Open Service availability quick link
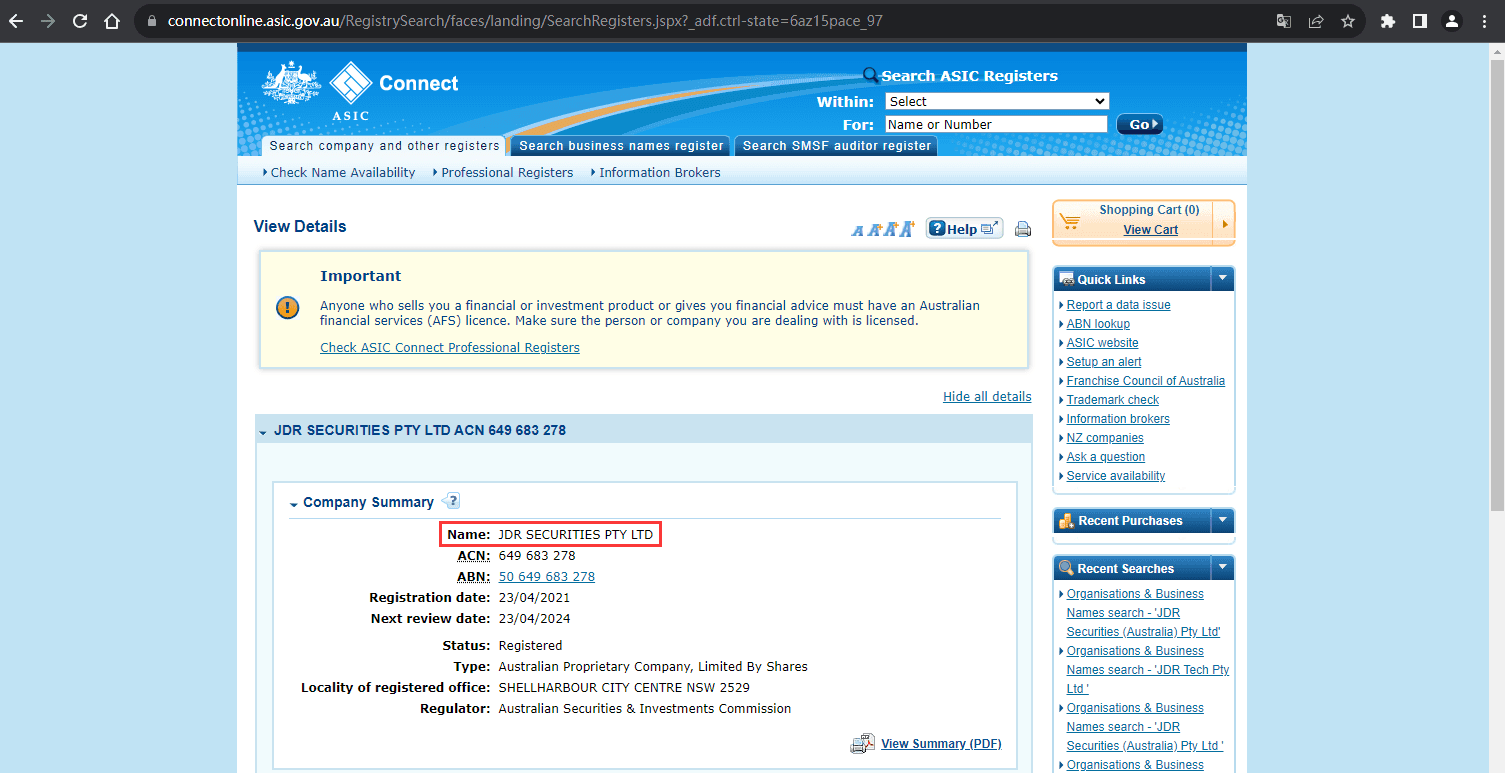Image resolution: width=1505 pixels, height=773 pixels. click(1116, 476)
